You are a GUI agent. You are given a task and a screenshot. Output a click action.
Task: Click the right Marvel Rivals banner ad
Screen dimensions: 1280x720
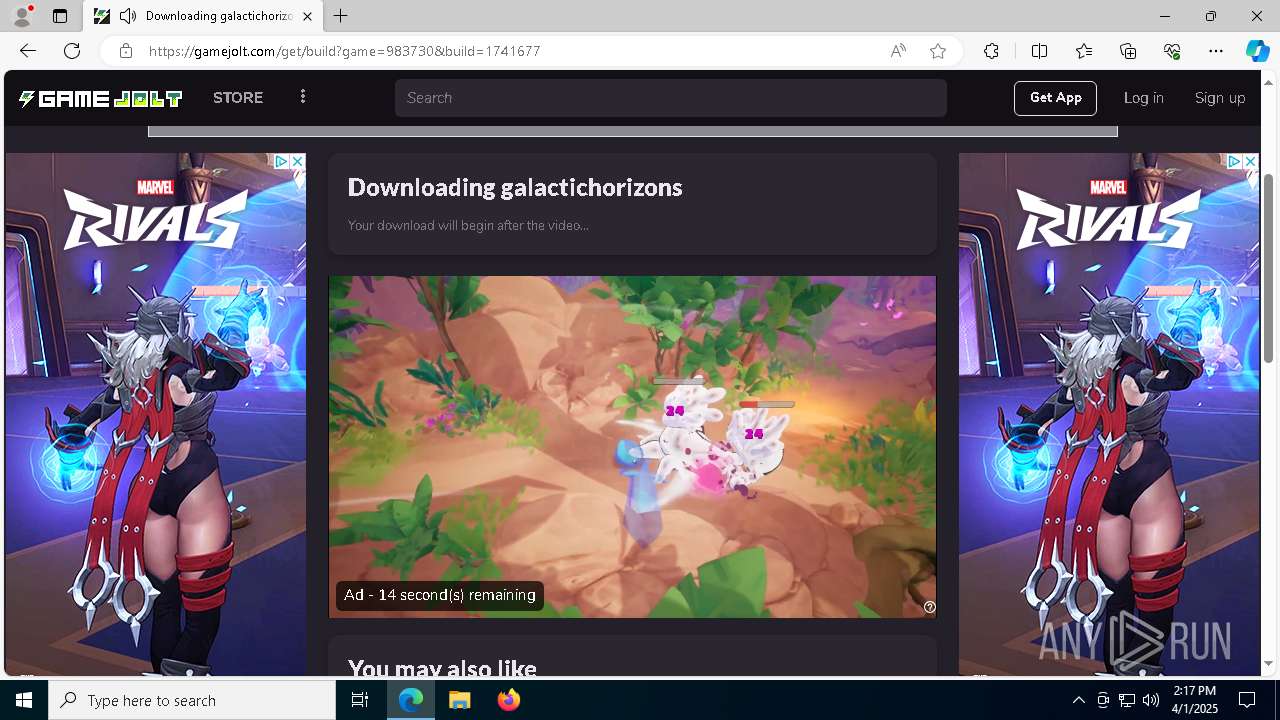[x=1108, y=414]
